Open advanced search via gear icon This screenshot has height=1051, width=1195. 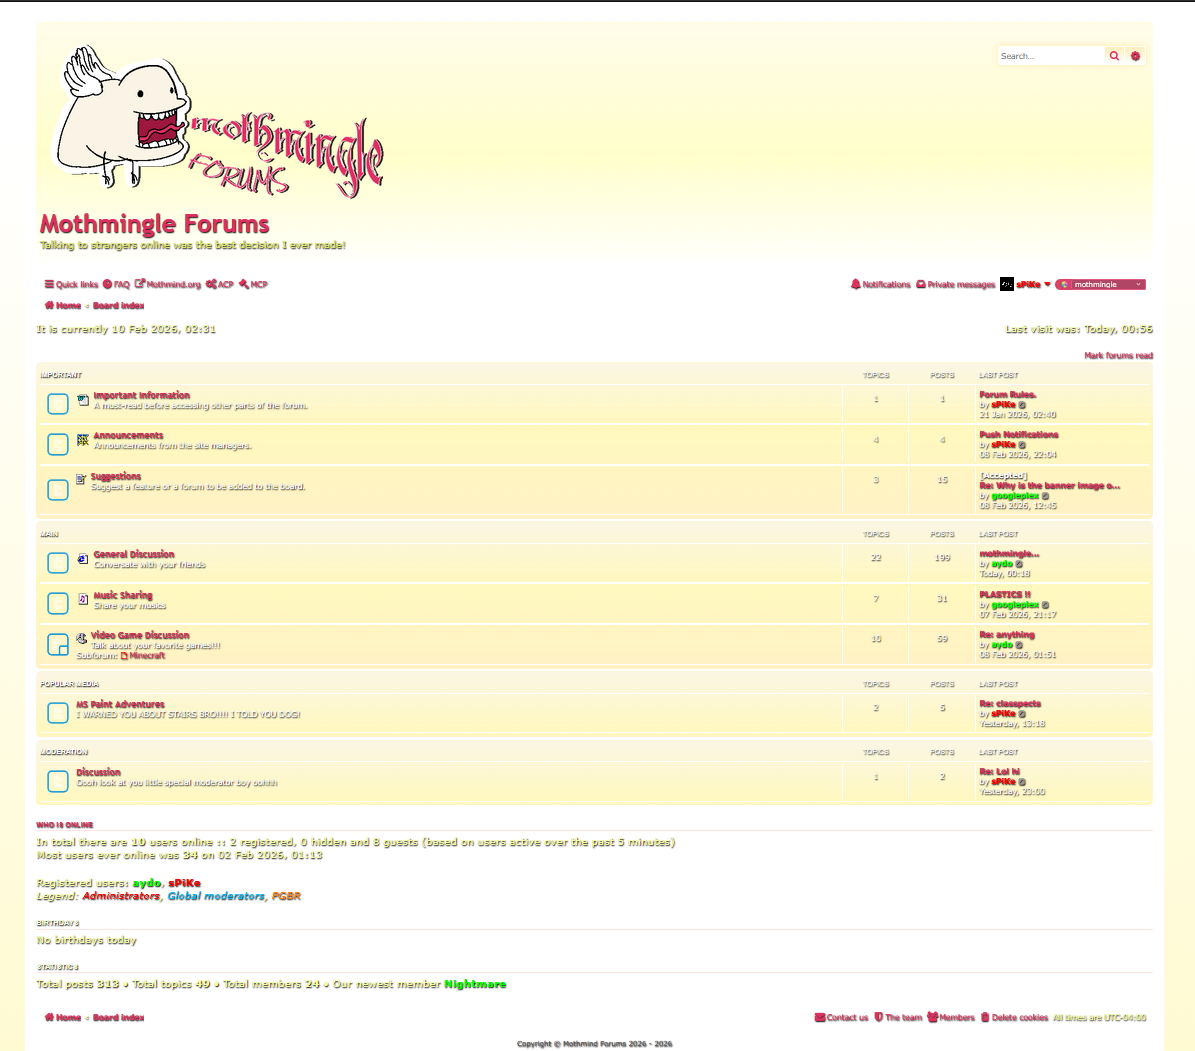pyautogui.click(x=1135, y=56)
